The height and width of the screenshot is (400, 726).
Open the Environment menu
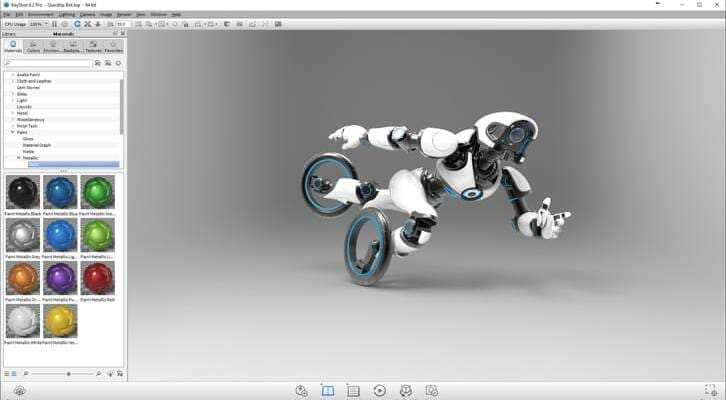coord(41,15)
